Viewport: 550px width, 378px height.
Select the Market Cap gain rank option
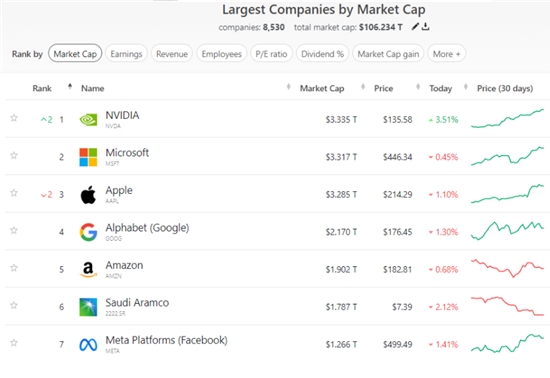coord(388,54)
